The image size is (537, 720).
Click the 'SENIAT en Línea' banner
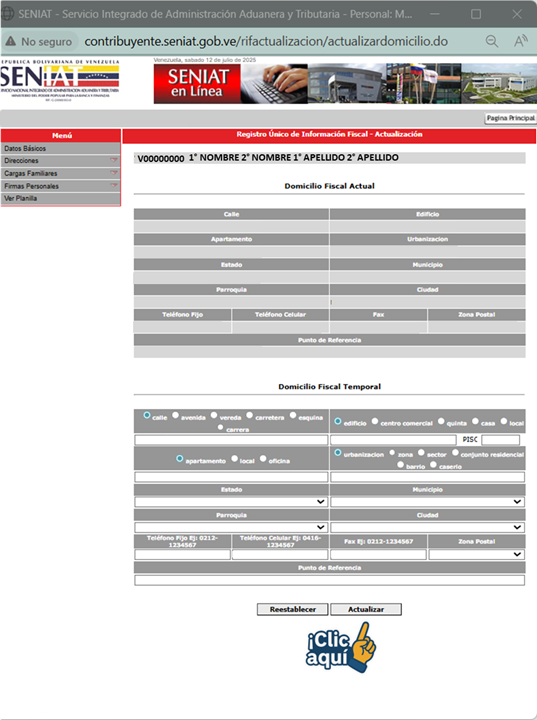click(197, 84)
